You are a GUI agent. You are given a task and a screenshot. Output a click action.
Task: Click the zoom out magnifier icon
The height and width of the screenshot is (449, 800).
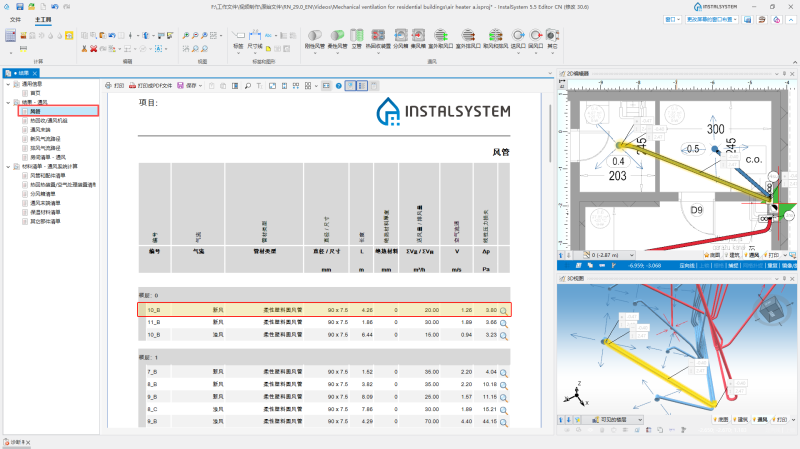click(x=195, y=35)
